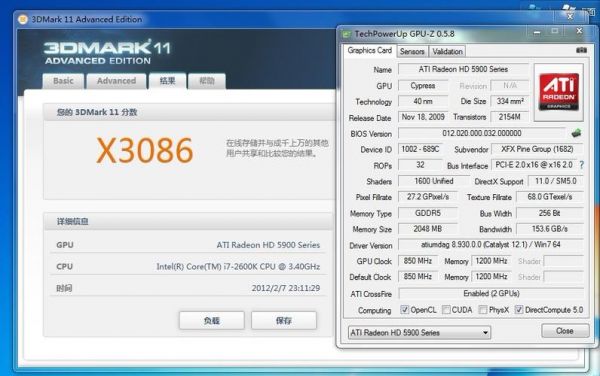
Task: Open the ATI Radeon HD 5900 Series dropdown
Action: pos(419,332)
